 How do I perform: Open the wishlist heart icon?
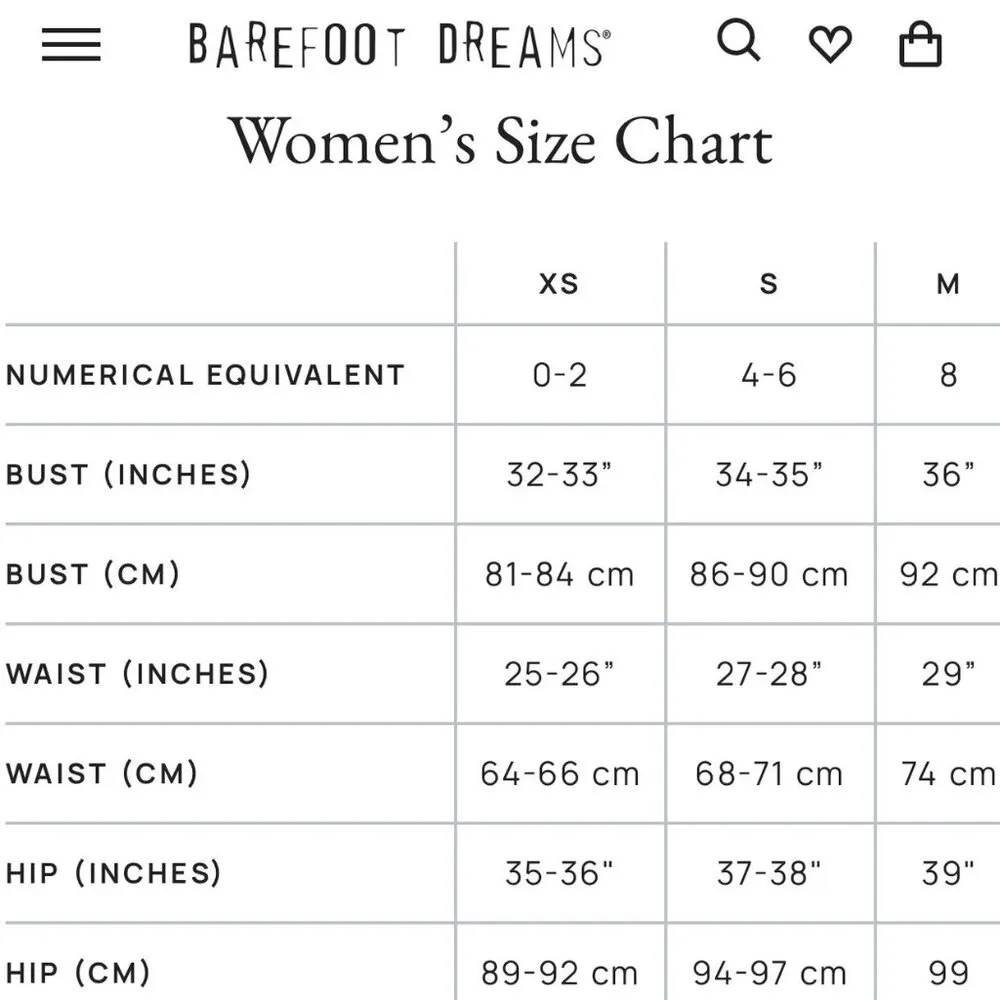pyautogui.click(x=831, y=44)
